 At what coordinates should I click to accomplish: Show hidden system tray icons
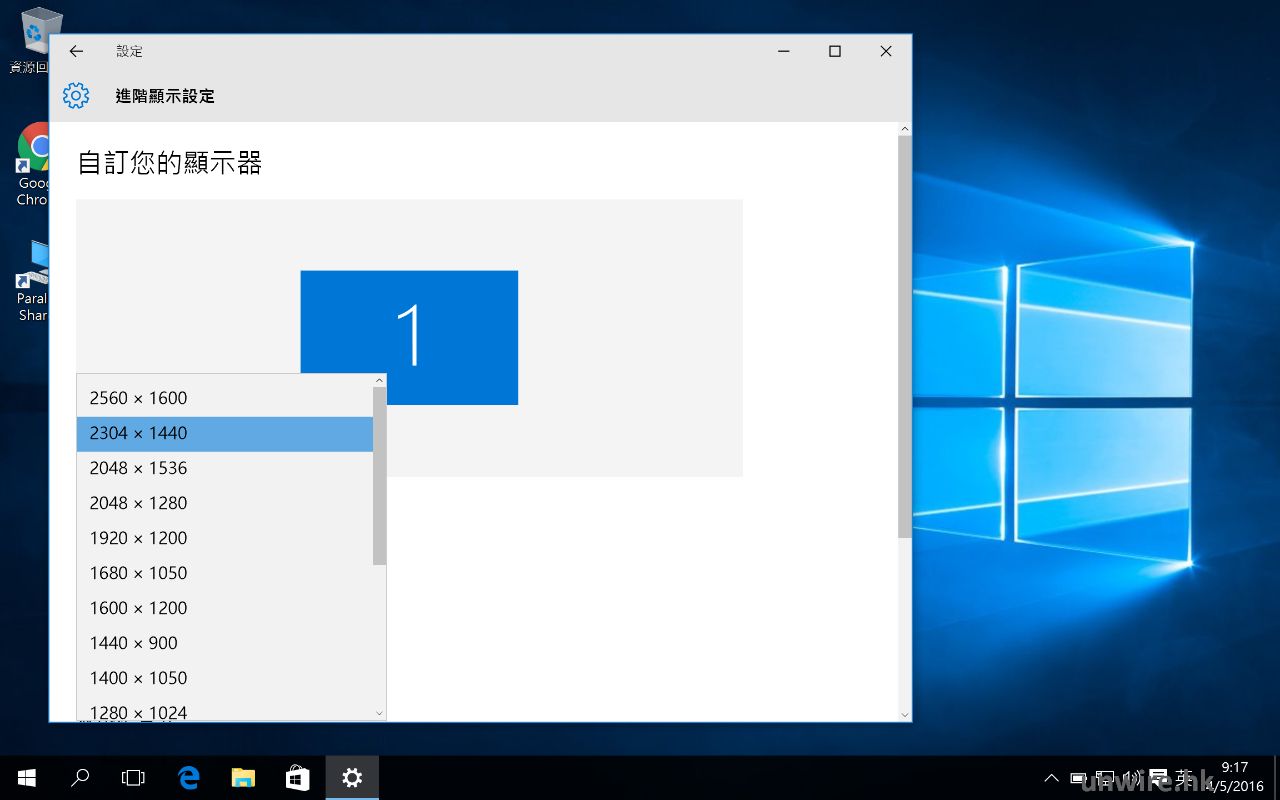1050,777
